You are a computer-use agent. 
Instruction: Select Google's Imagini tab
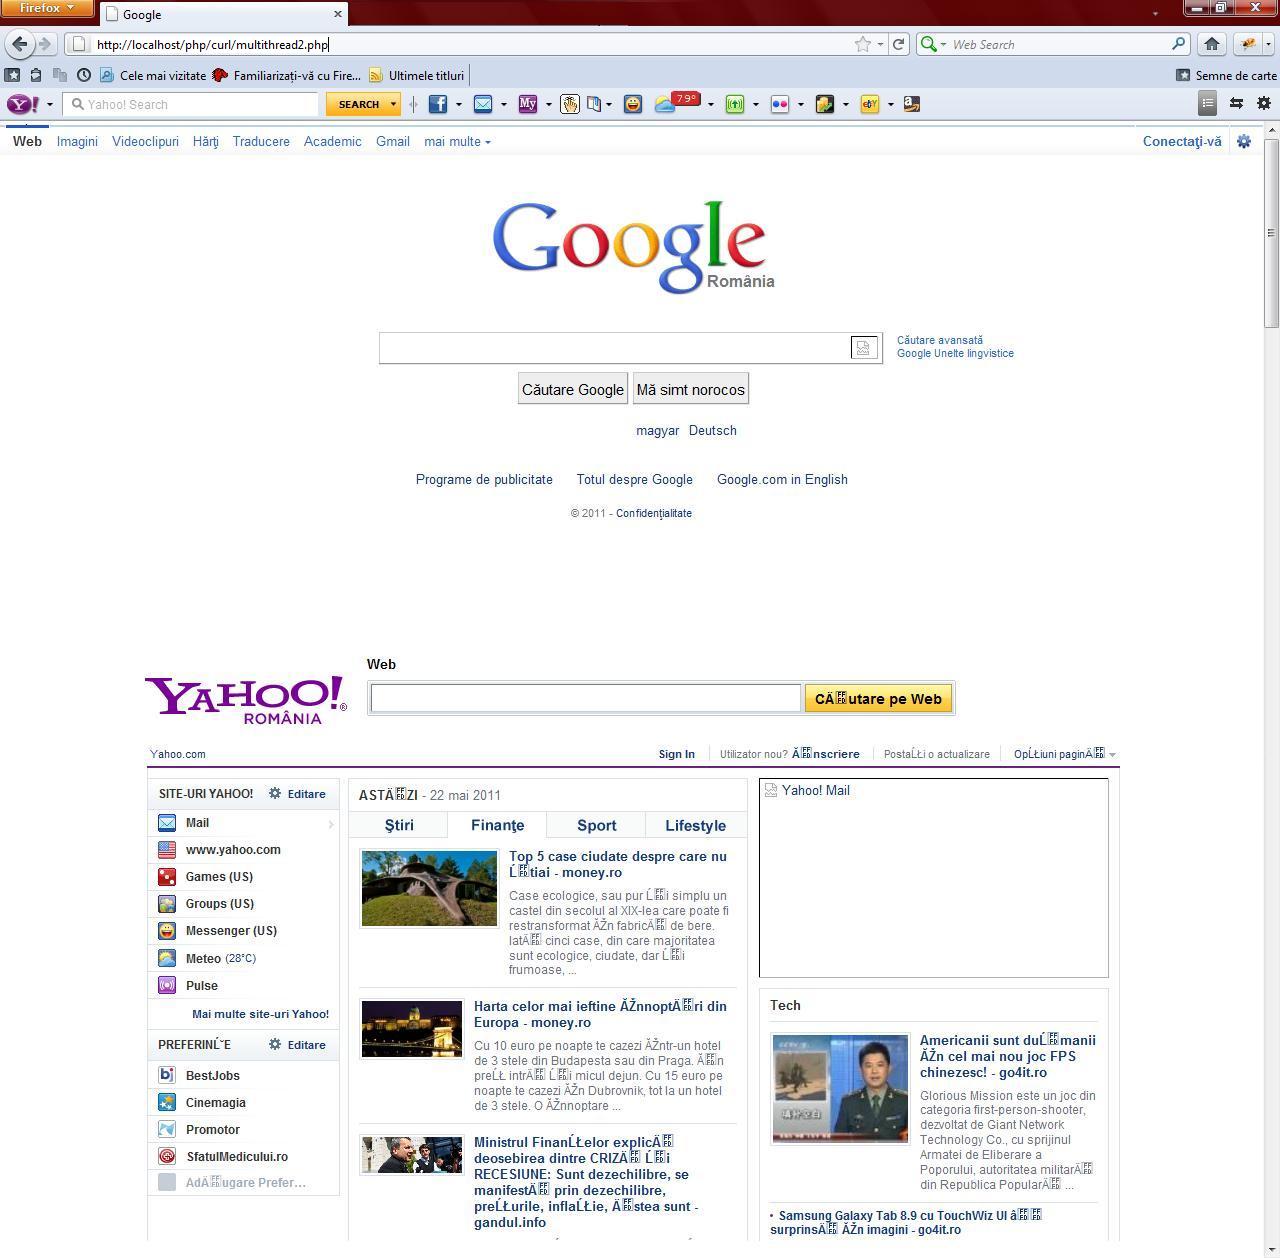[77, 141]
